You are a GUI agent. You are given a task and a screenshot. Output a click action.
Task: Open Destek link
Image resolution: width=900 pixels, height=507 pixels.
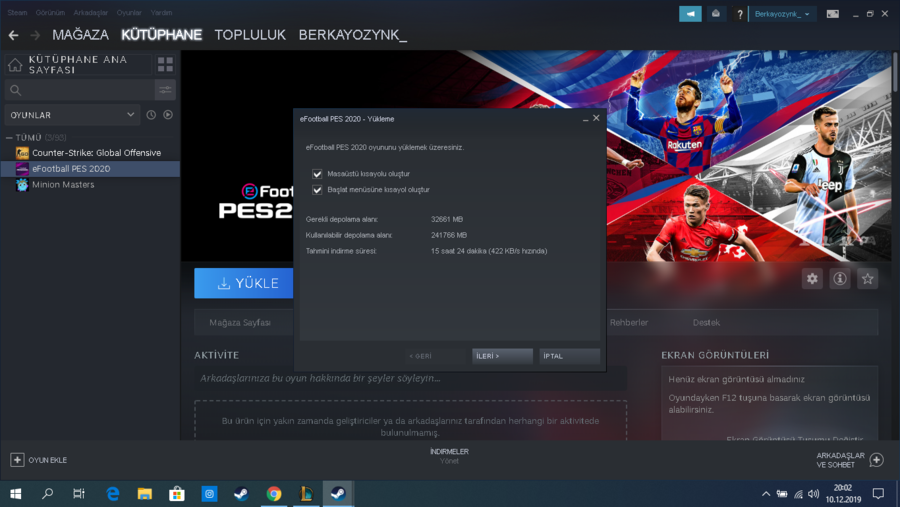coord(706,323)
